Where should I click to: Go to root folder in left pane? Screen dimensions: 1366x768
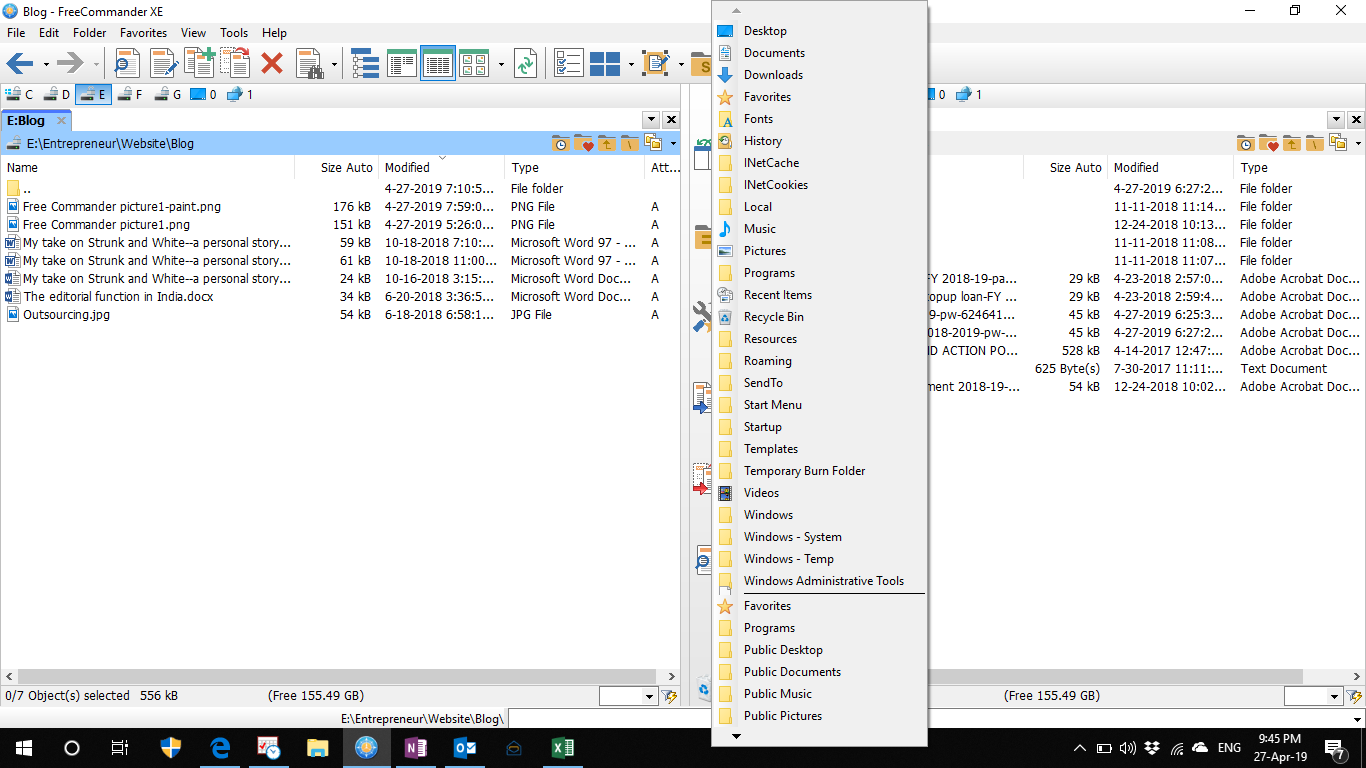629,144
